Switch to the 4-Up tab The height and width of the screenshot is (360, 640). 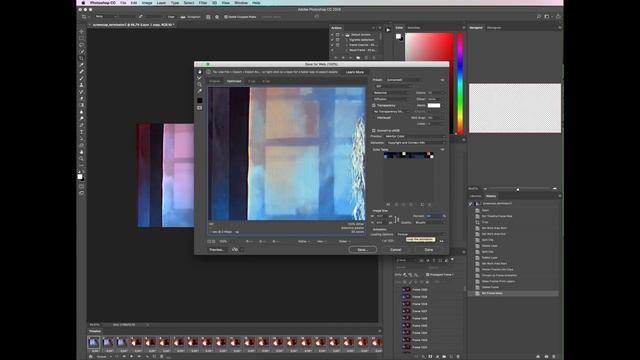tap(266, 81)
